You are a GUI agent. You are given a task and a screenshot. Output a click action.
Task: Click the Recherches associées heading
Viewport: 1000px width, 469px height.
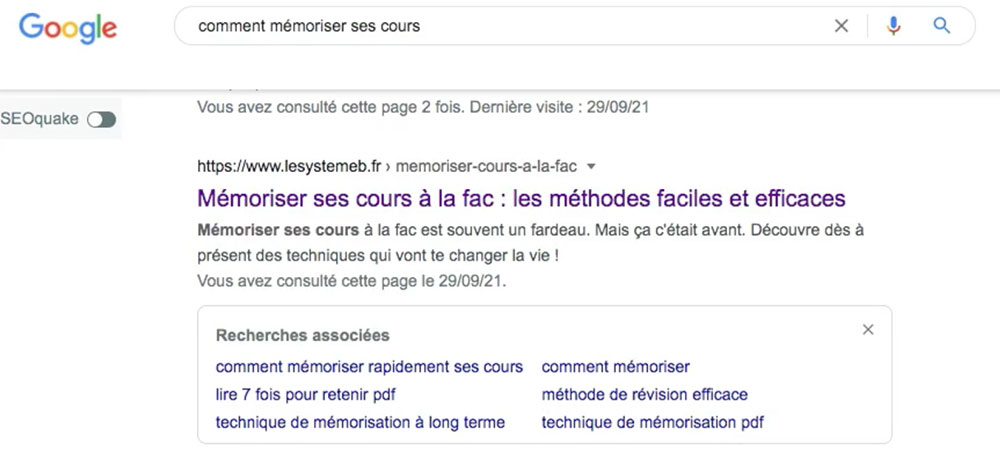[x=302, y=335]
